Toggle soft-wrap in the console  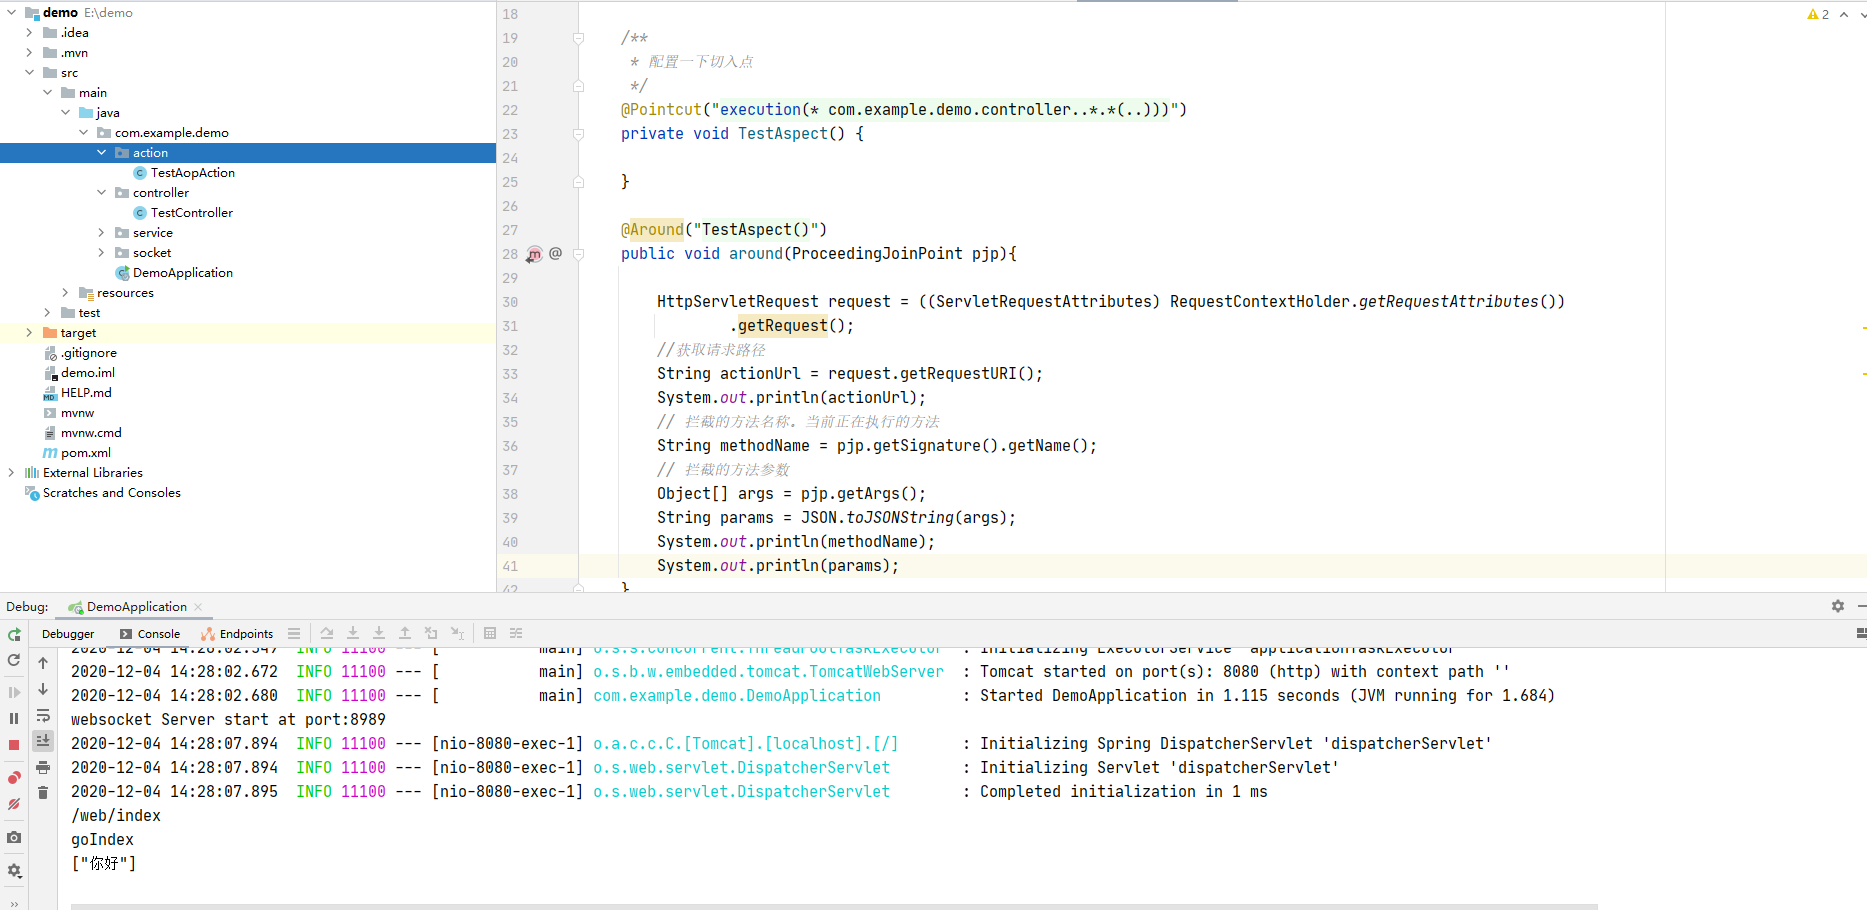click(x=43, y=715)
